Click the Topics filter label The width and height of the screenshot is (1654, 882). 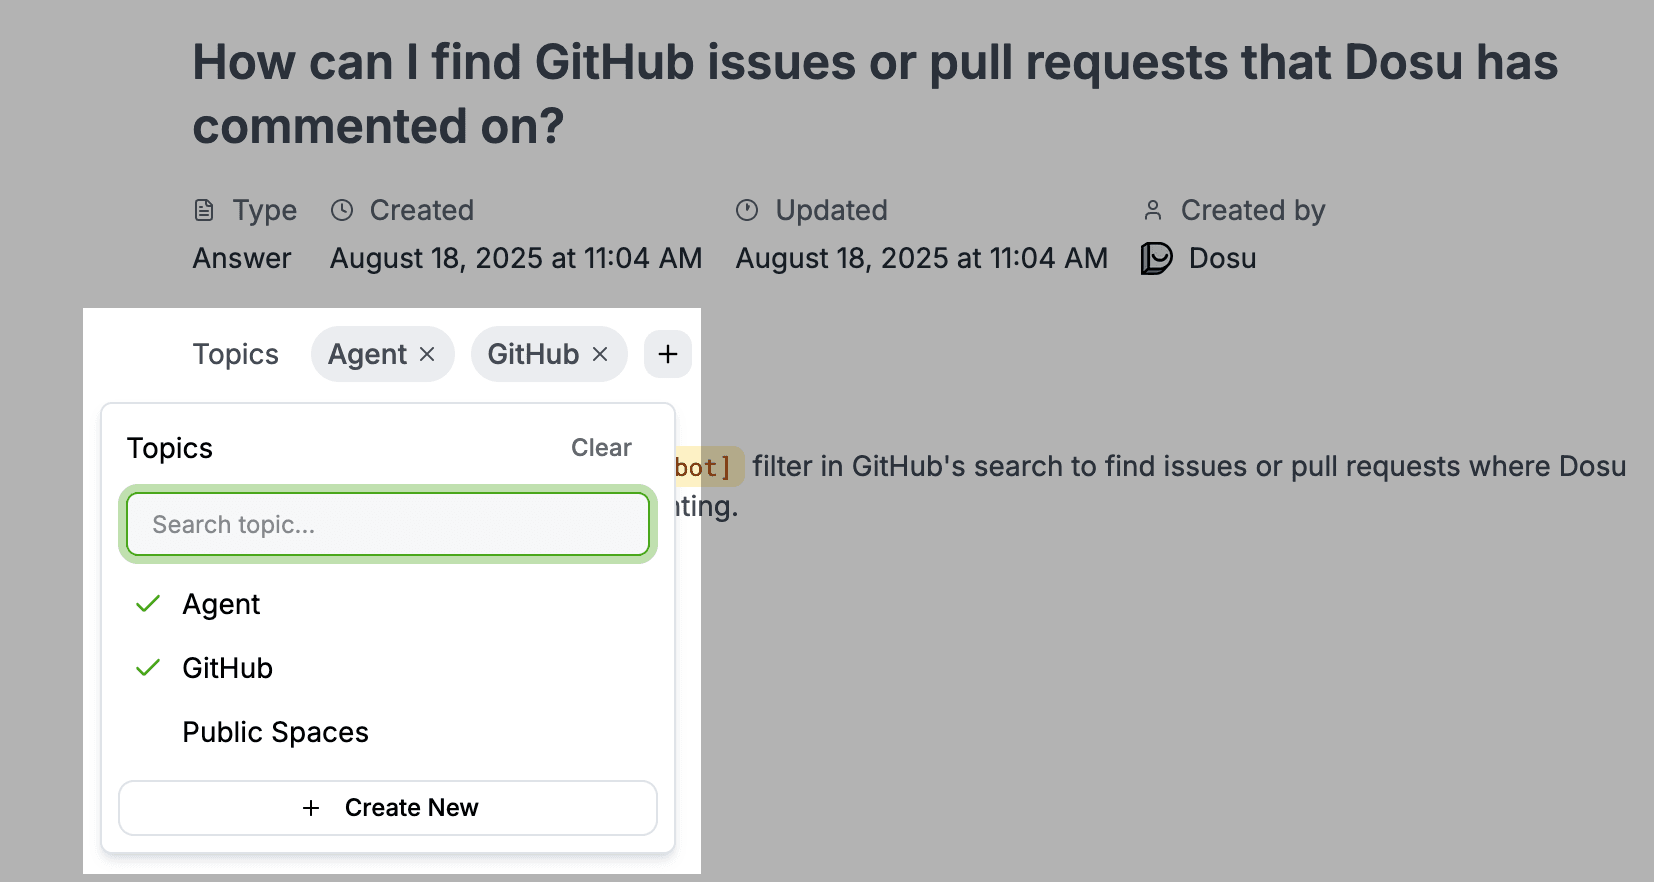click(235, 354)
